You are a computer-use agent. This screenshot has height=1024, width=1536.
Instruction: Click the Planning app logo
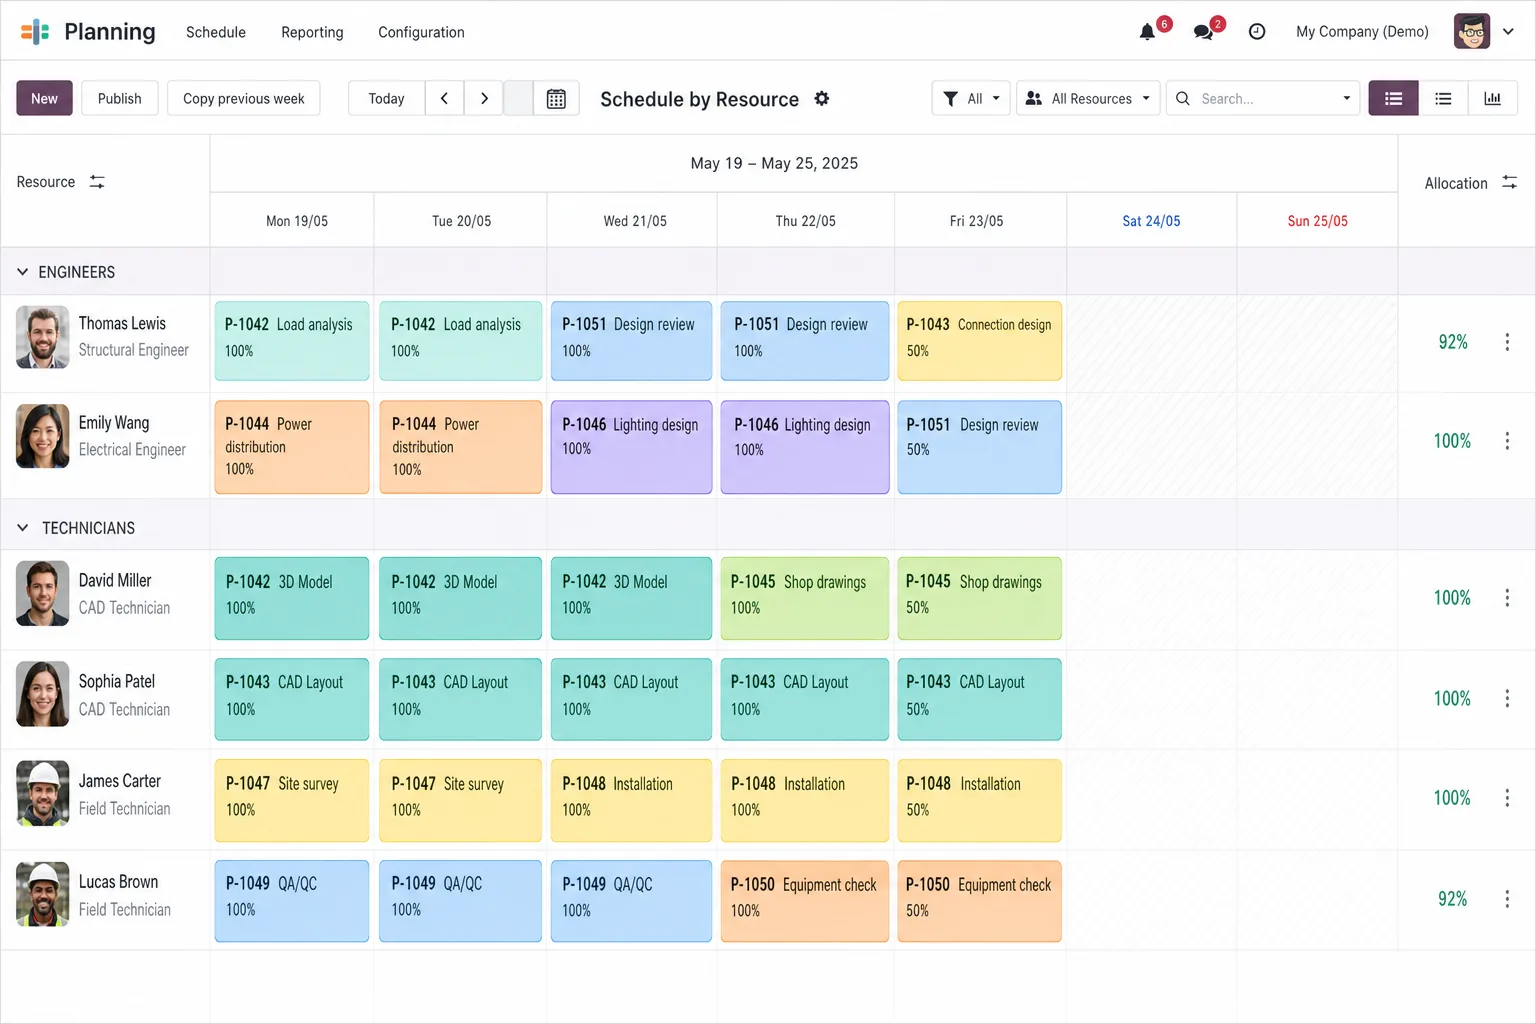click(35, 32)
